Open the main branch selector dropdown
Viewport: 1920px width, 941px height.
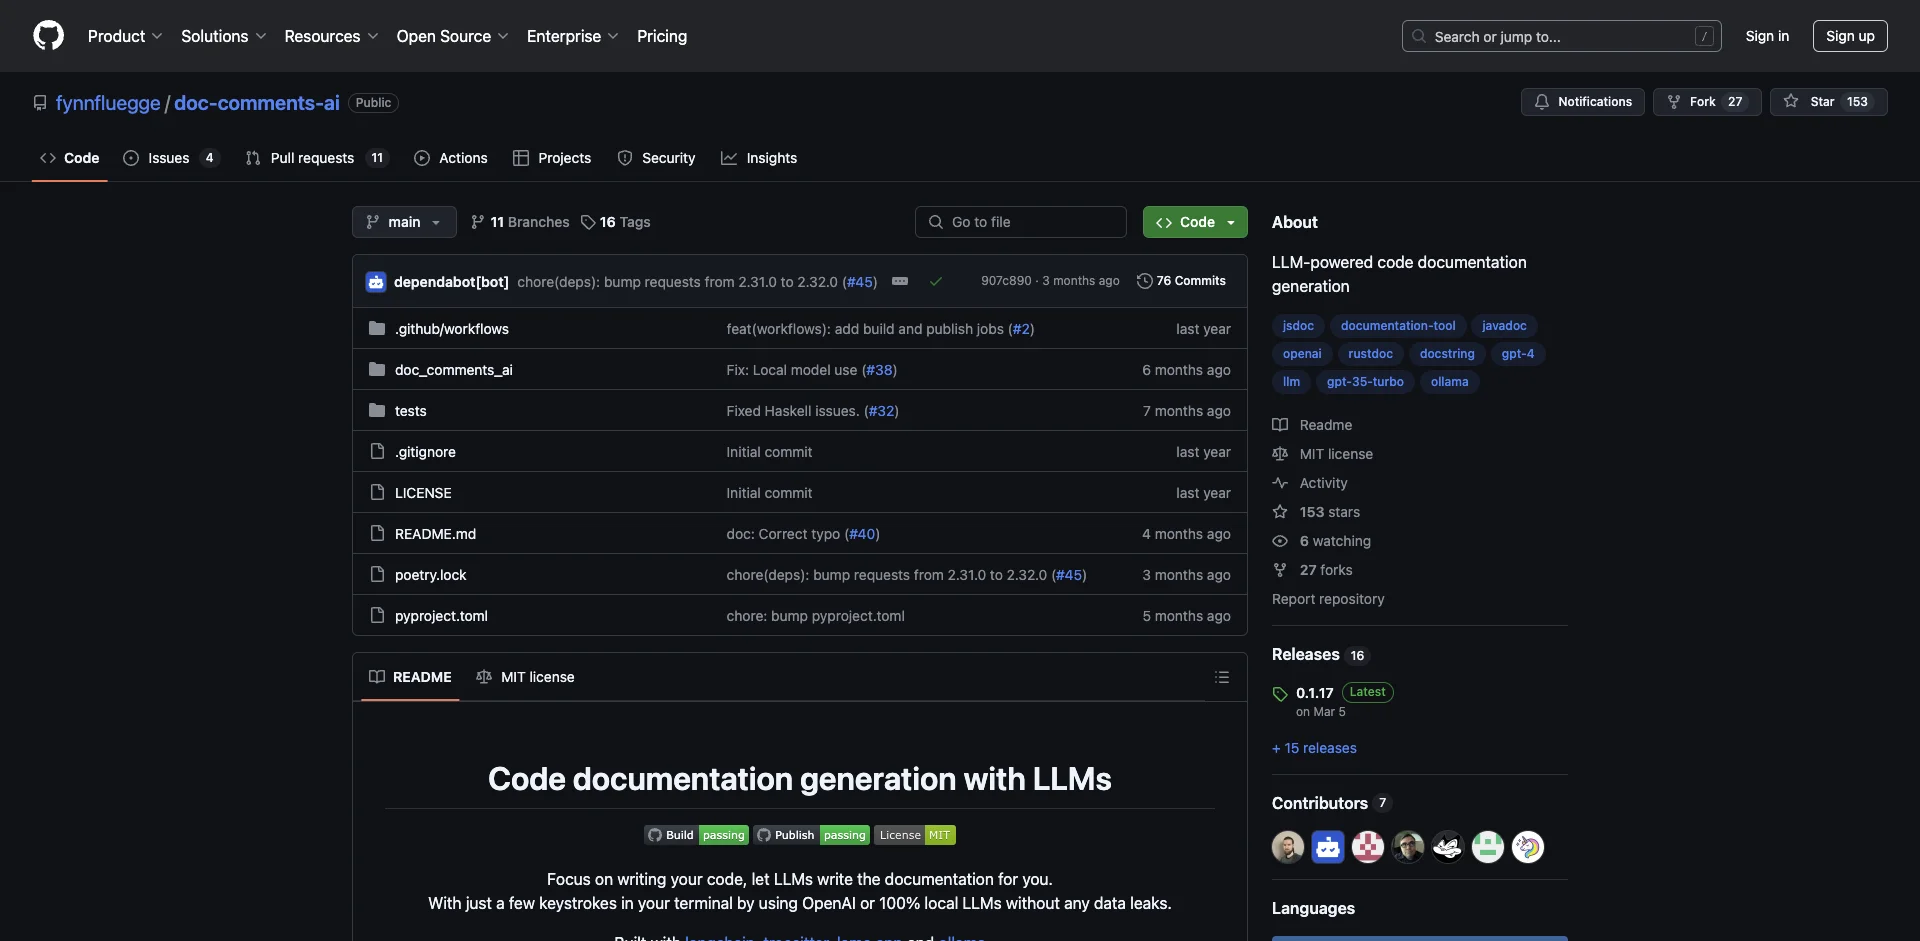click(x=404, y=222)
